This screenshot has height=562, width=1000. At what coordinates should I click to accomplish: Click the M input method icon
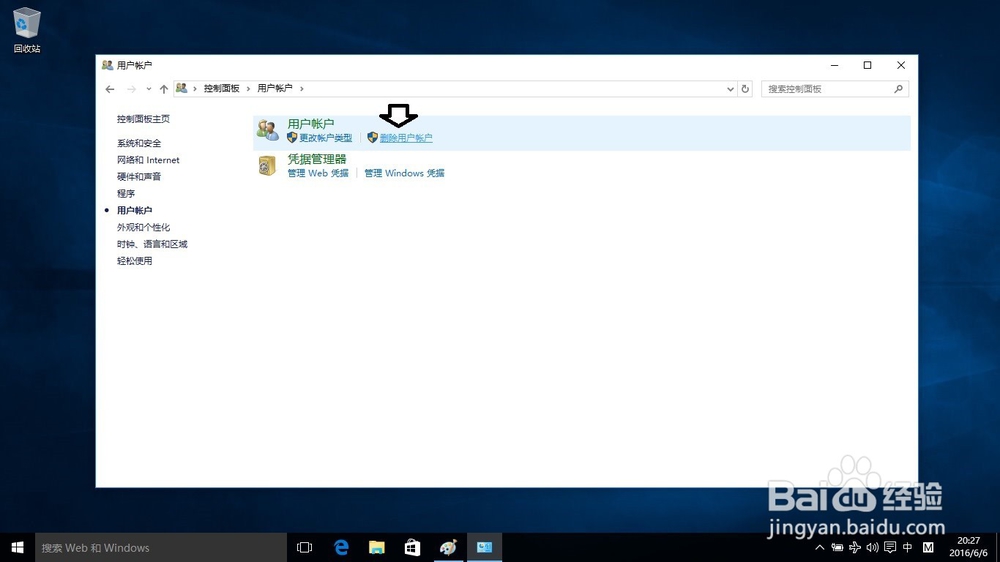click(928, 547)
